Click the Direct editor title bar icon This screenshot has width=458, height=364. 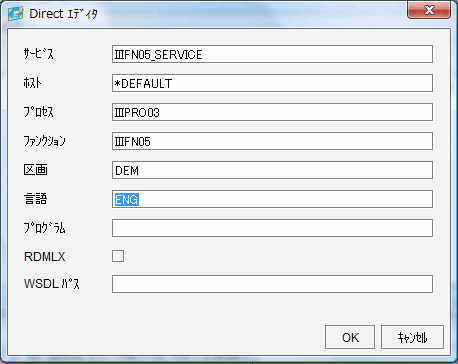click(x=16, y=14)
